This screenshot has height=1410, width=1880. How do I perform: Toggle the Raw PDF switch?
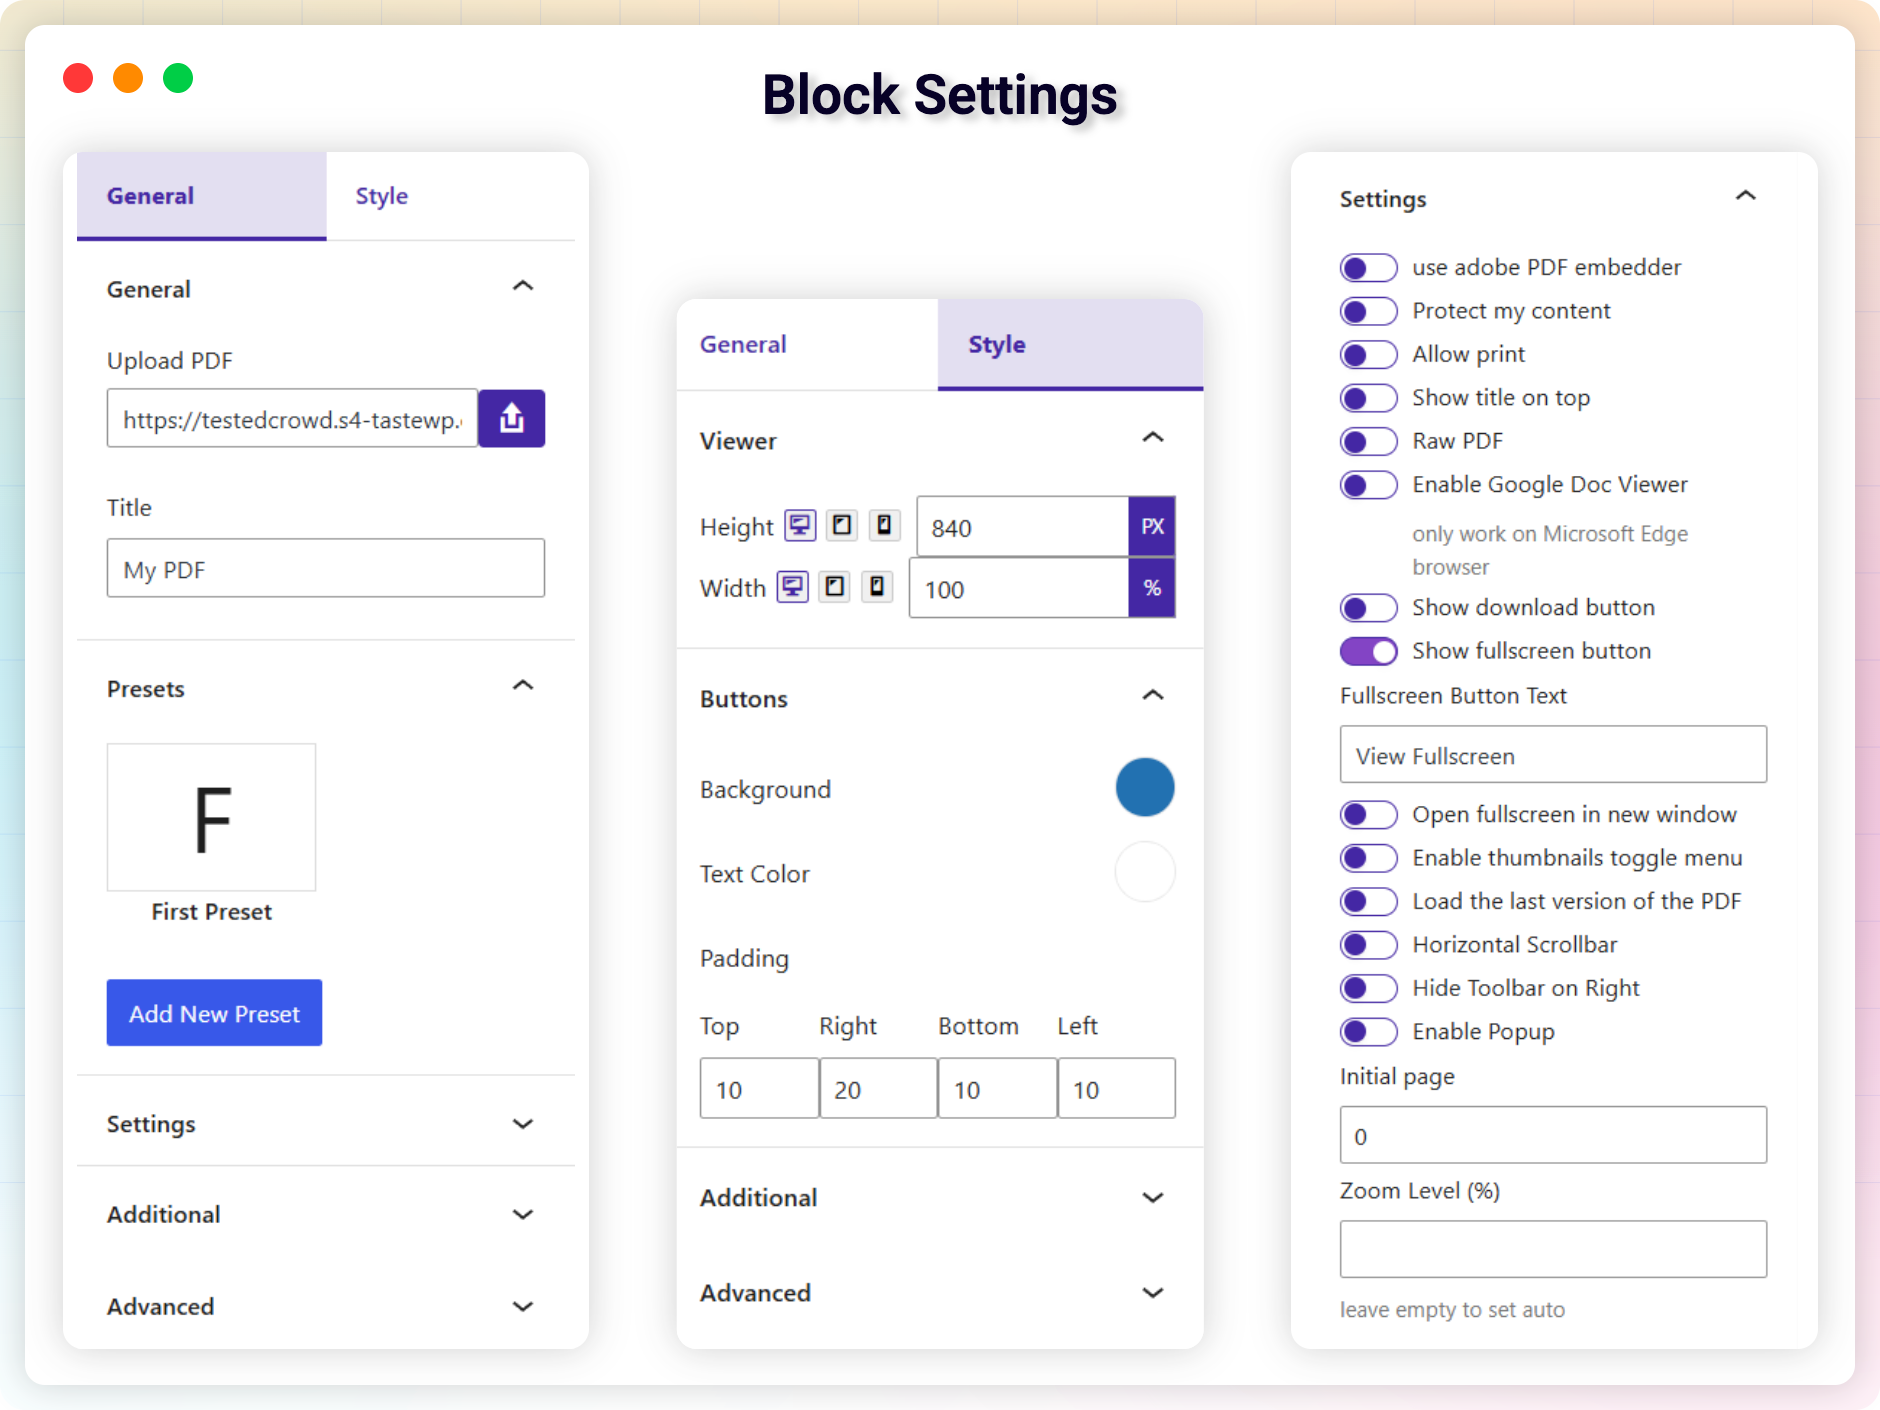[x=1368, y=441]
